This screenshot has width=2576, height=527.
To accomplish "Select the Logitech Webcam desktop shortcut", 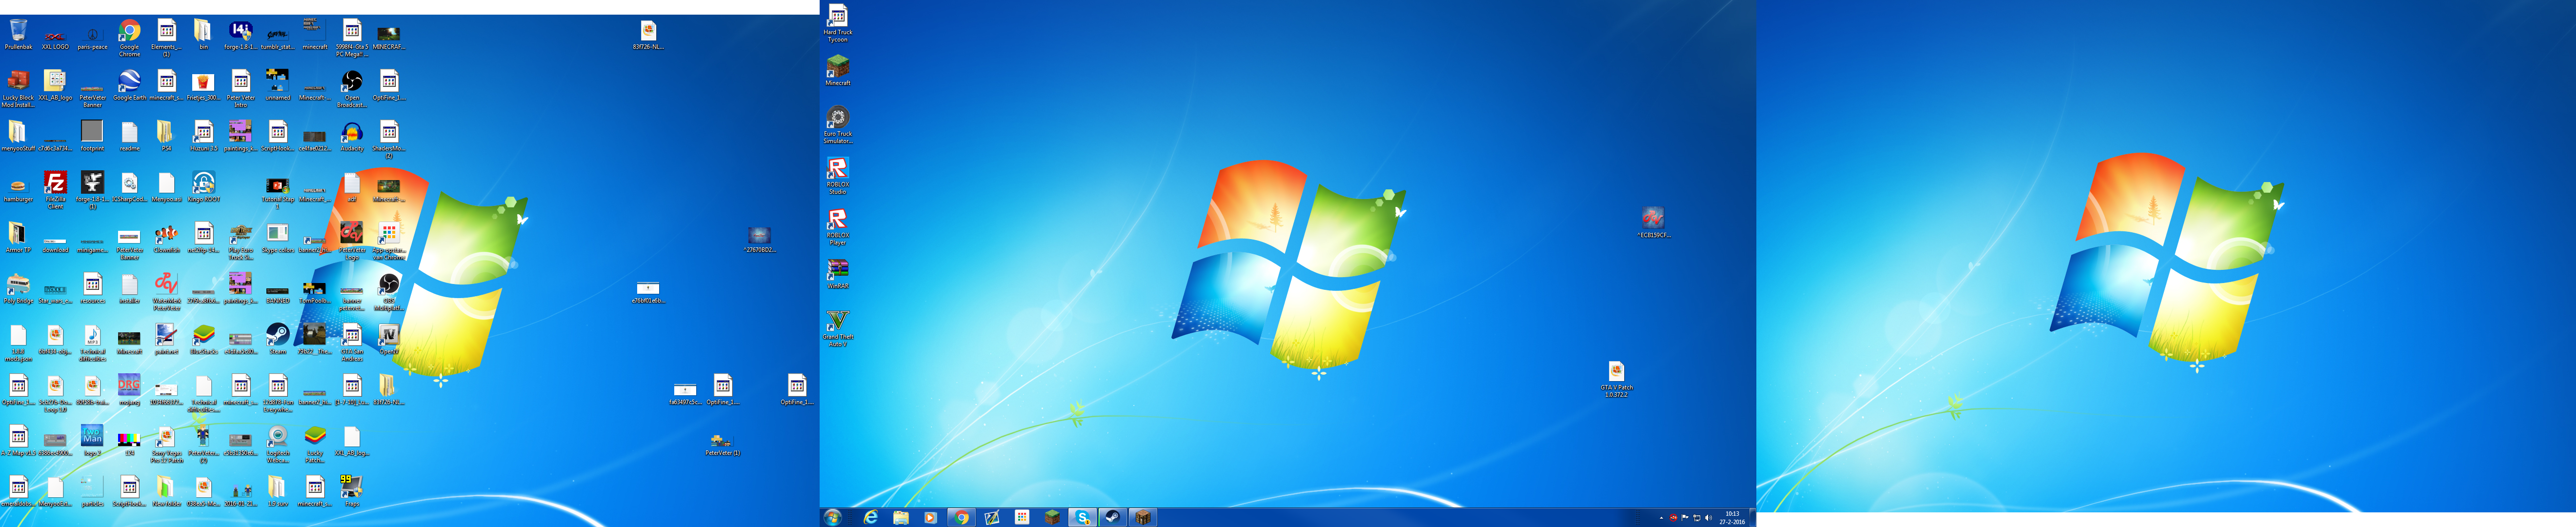I will [278, 444].
